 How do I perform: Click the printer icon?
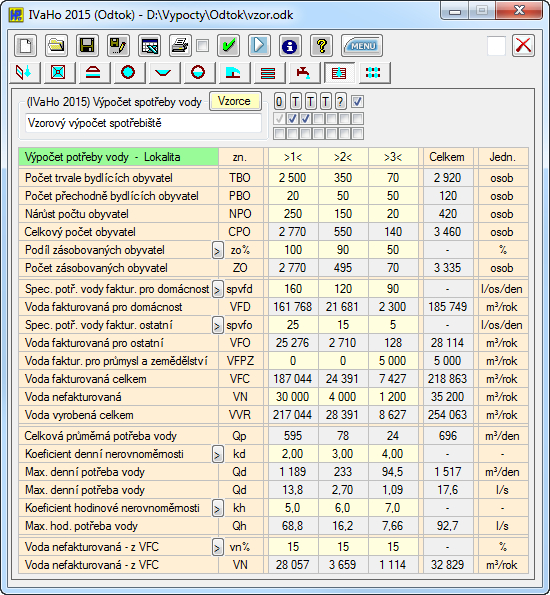pos(180,46)
